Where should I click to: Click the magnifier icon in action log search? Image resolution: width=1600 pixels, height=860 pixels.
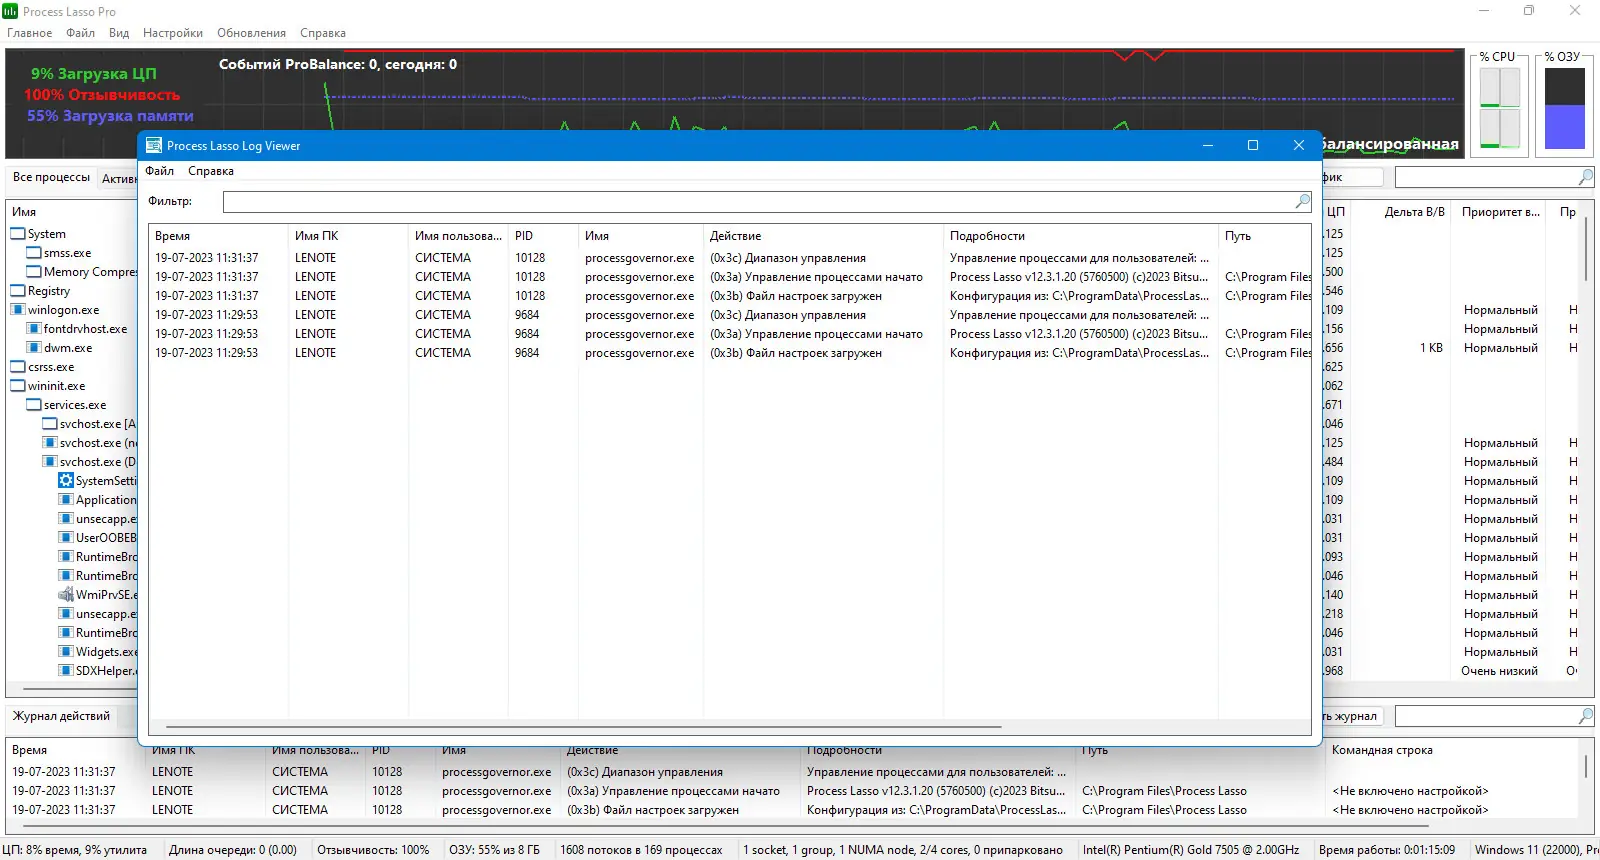1586,716
